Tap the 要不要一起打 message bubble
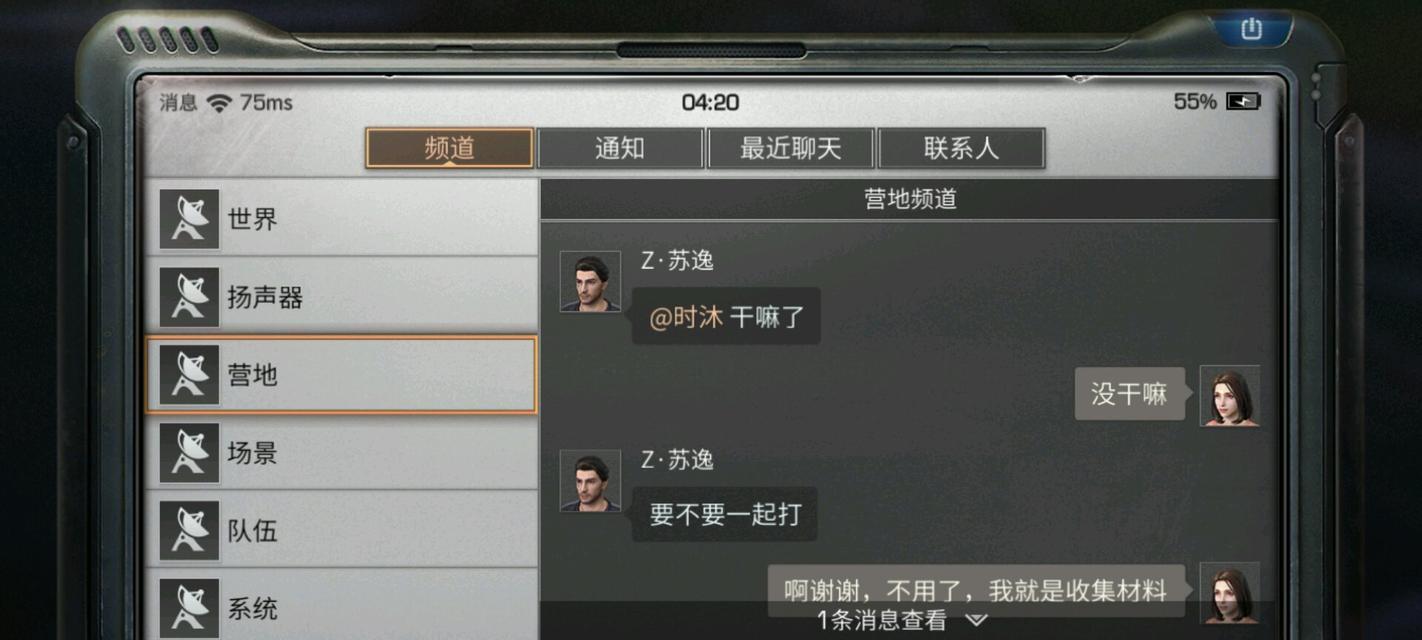The image size is (1422, 640). click(725, 515)
